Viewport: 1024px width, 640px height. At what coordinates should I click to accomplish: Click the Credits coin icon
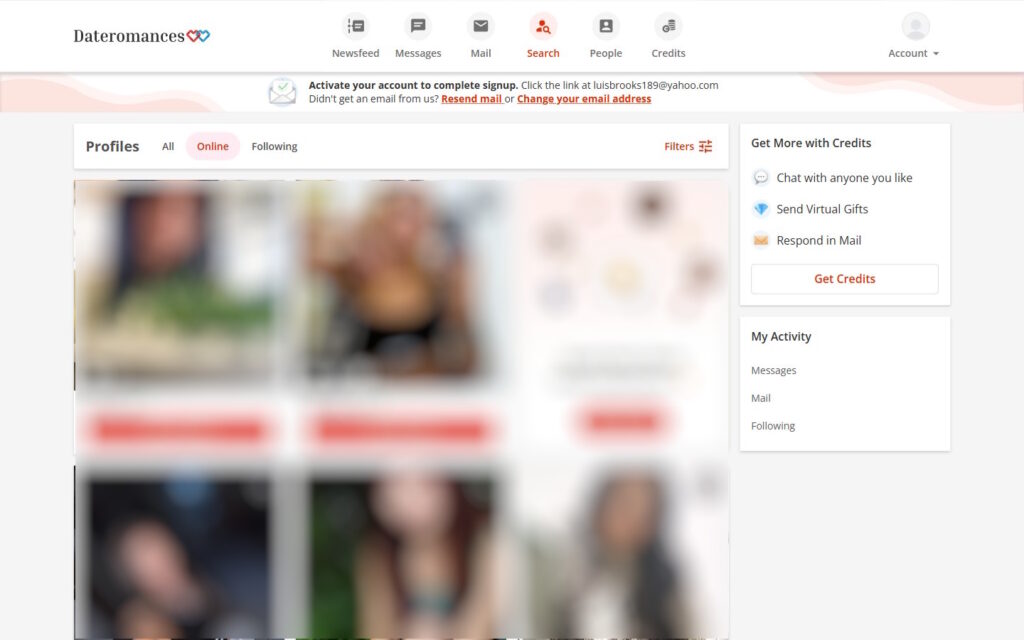[667, 25]
